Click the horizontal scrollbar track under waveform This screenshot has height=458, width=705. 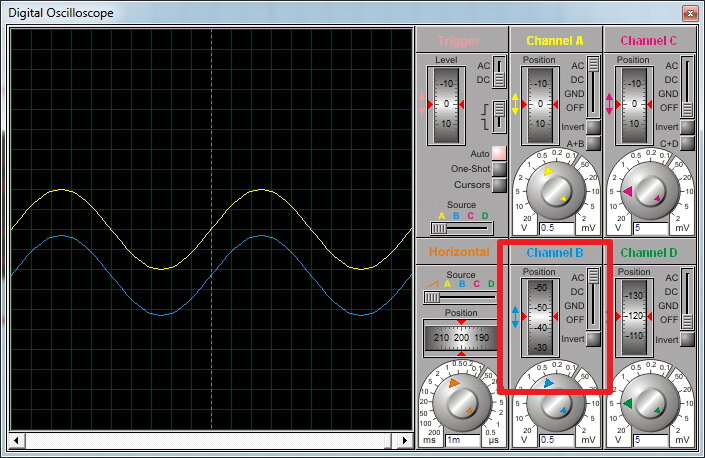click(211, 440)
